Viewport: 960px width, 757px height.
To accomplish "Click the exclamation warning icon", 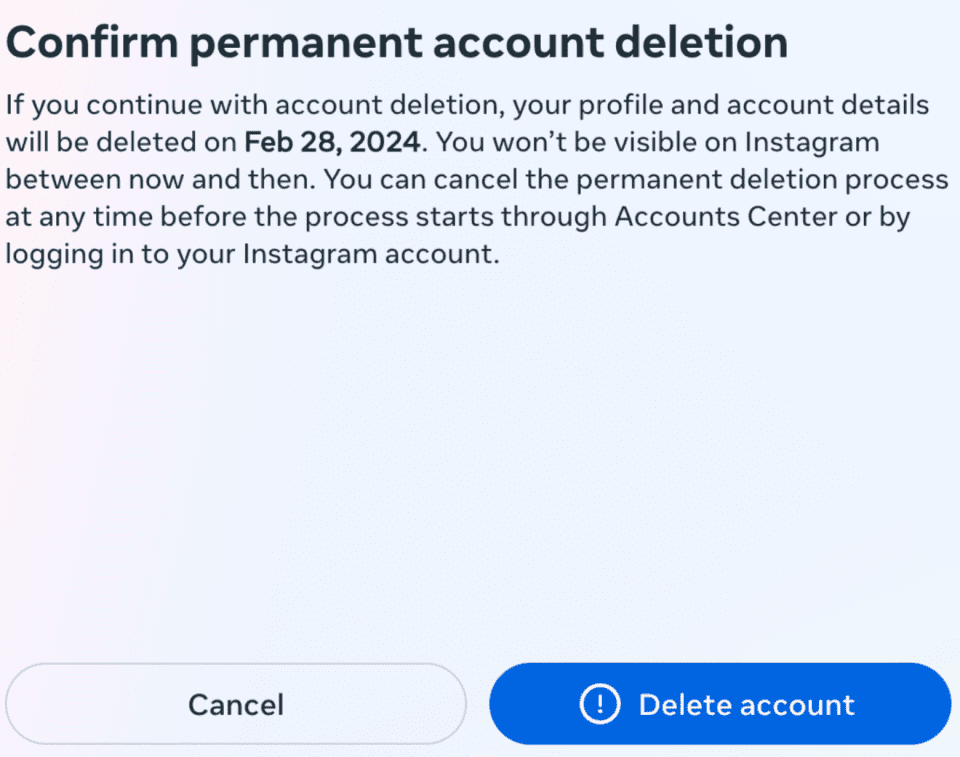I will (x=600, y=704).
